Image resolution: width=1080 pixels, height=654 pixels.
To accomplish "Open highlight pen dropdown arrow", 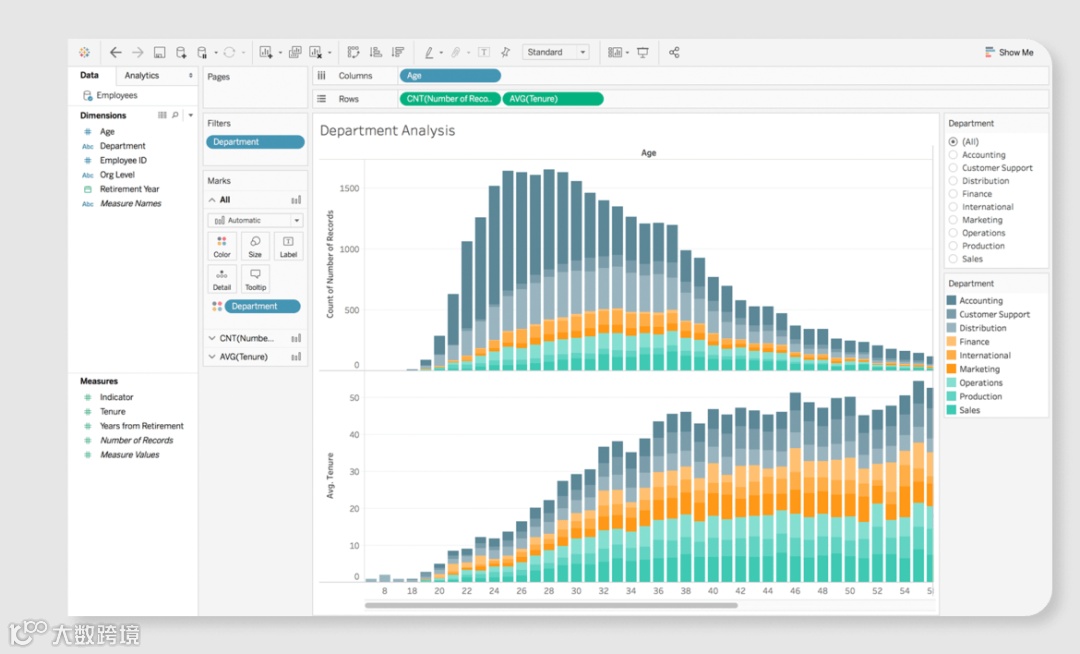I will 442,53.
